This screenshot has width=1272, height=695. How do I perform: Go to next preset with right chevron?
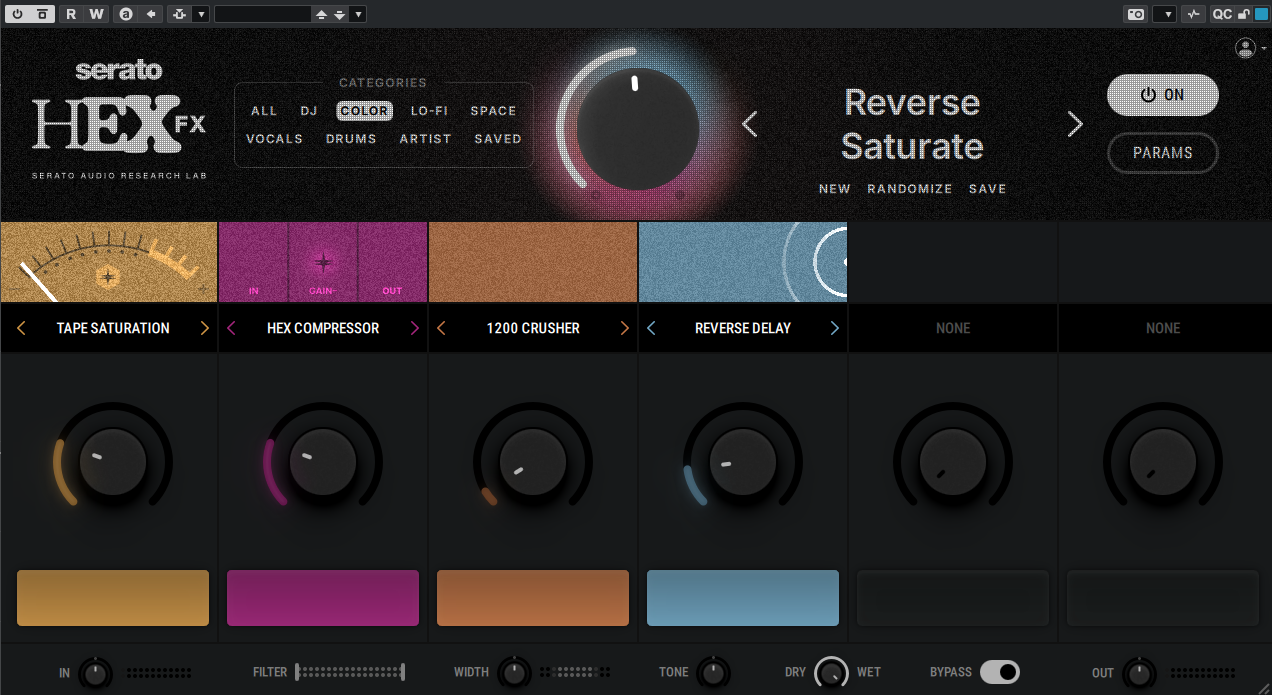(1075, 124)
